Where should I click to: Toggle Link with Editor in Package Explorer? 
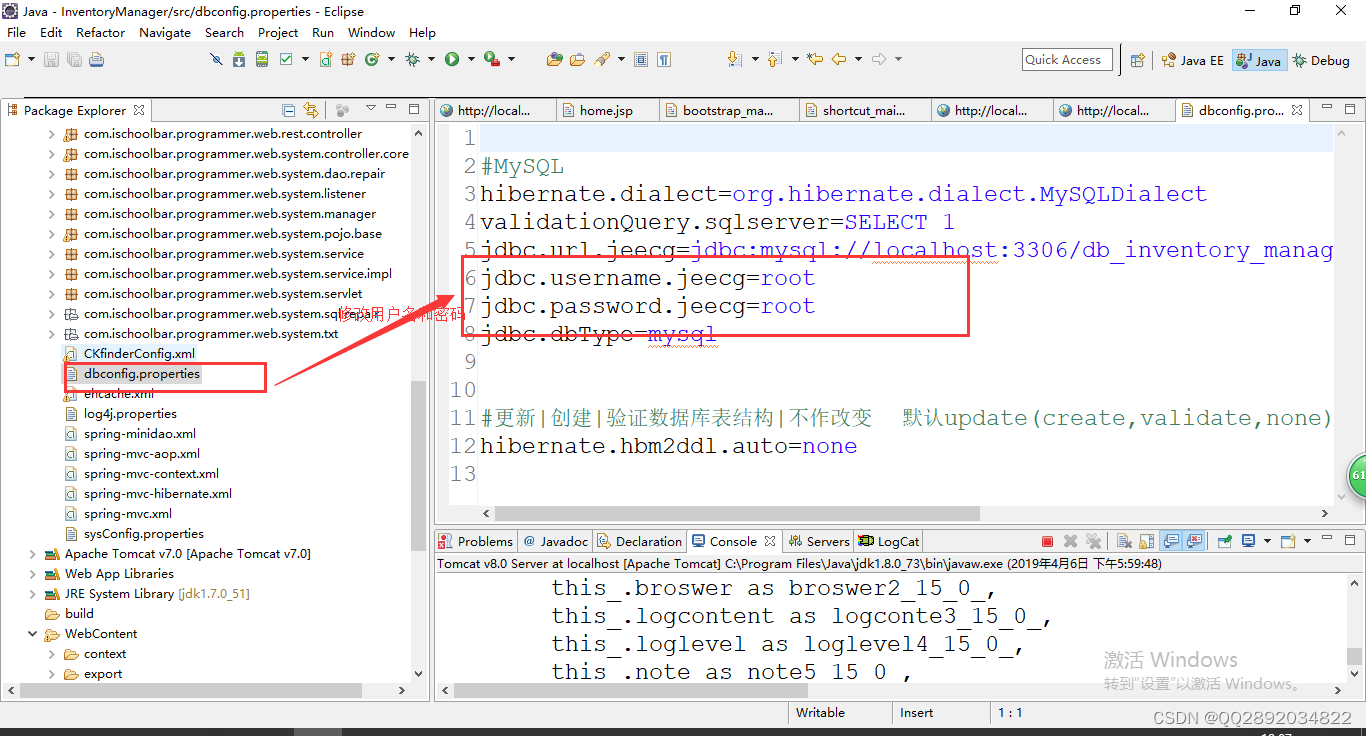pyautogui.click(x=311, y=110)
